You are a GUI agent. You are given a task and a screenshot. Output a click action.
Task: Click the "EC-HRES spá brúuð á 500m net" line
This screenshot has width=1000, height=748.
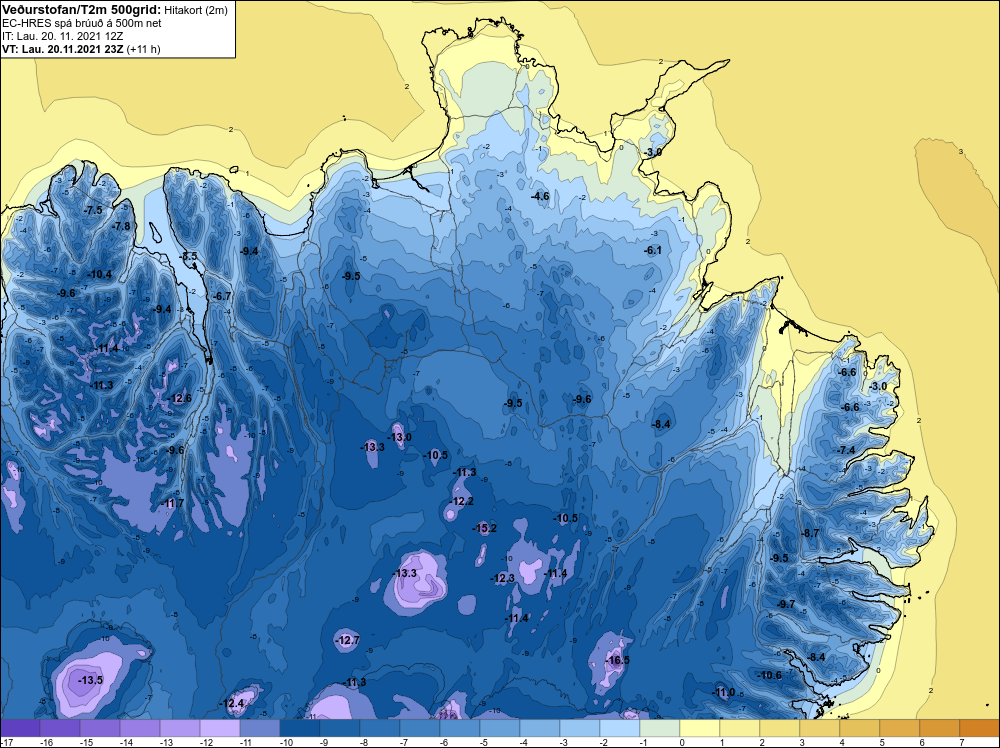click(x=82, y=24)
